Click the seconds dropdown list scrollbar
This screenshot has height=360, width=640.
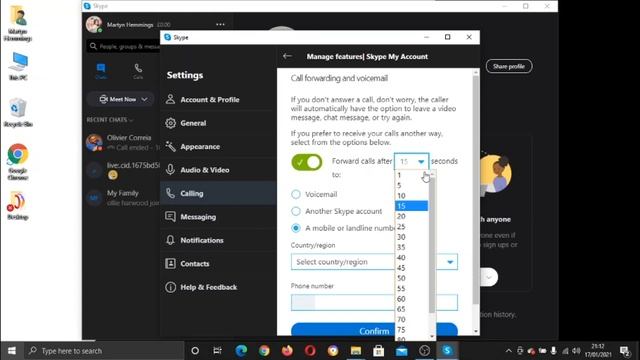pyautogui.click(x=432, y=245)
